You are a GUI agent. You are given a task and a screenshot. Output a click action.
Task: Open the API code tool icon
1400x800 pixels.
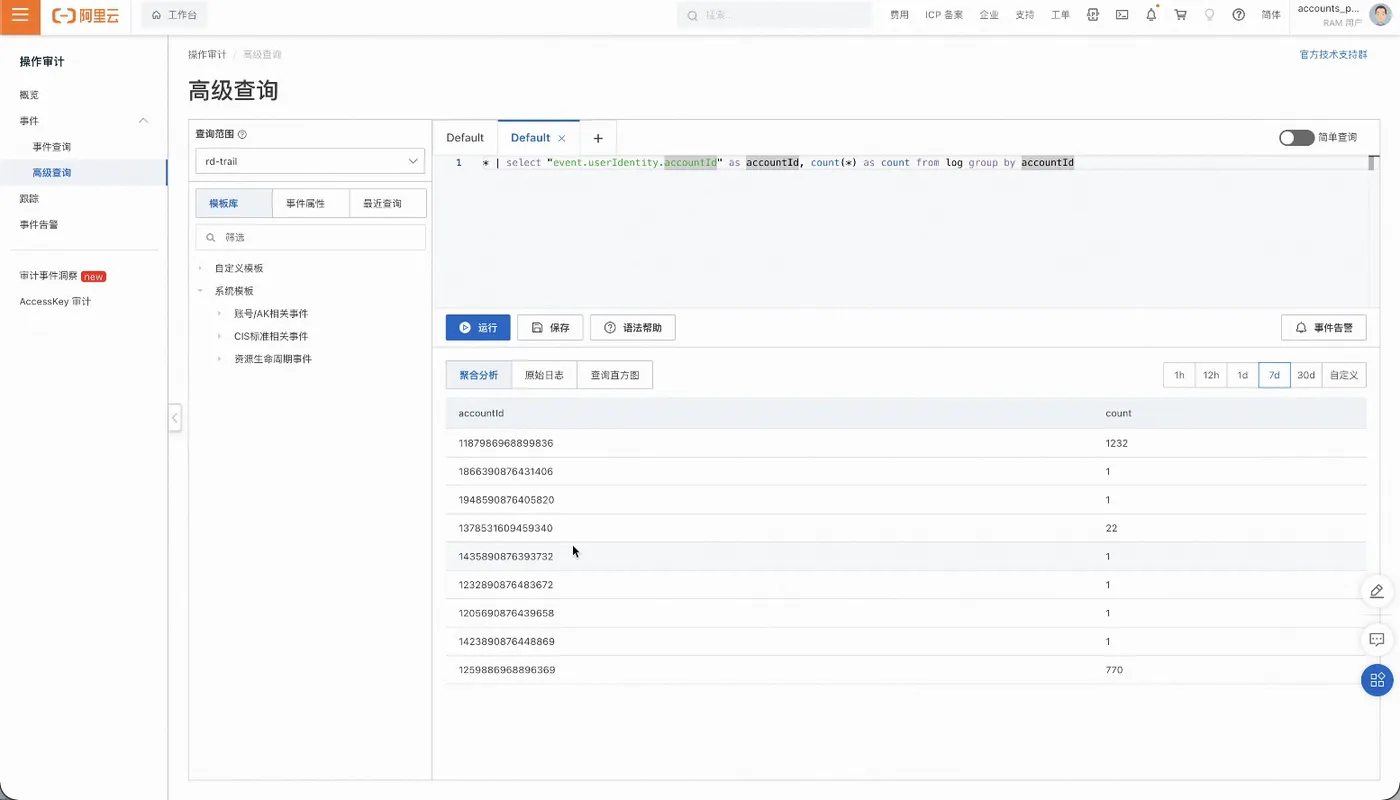(1093, 15)
